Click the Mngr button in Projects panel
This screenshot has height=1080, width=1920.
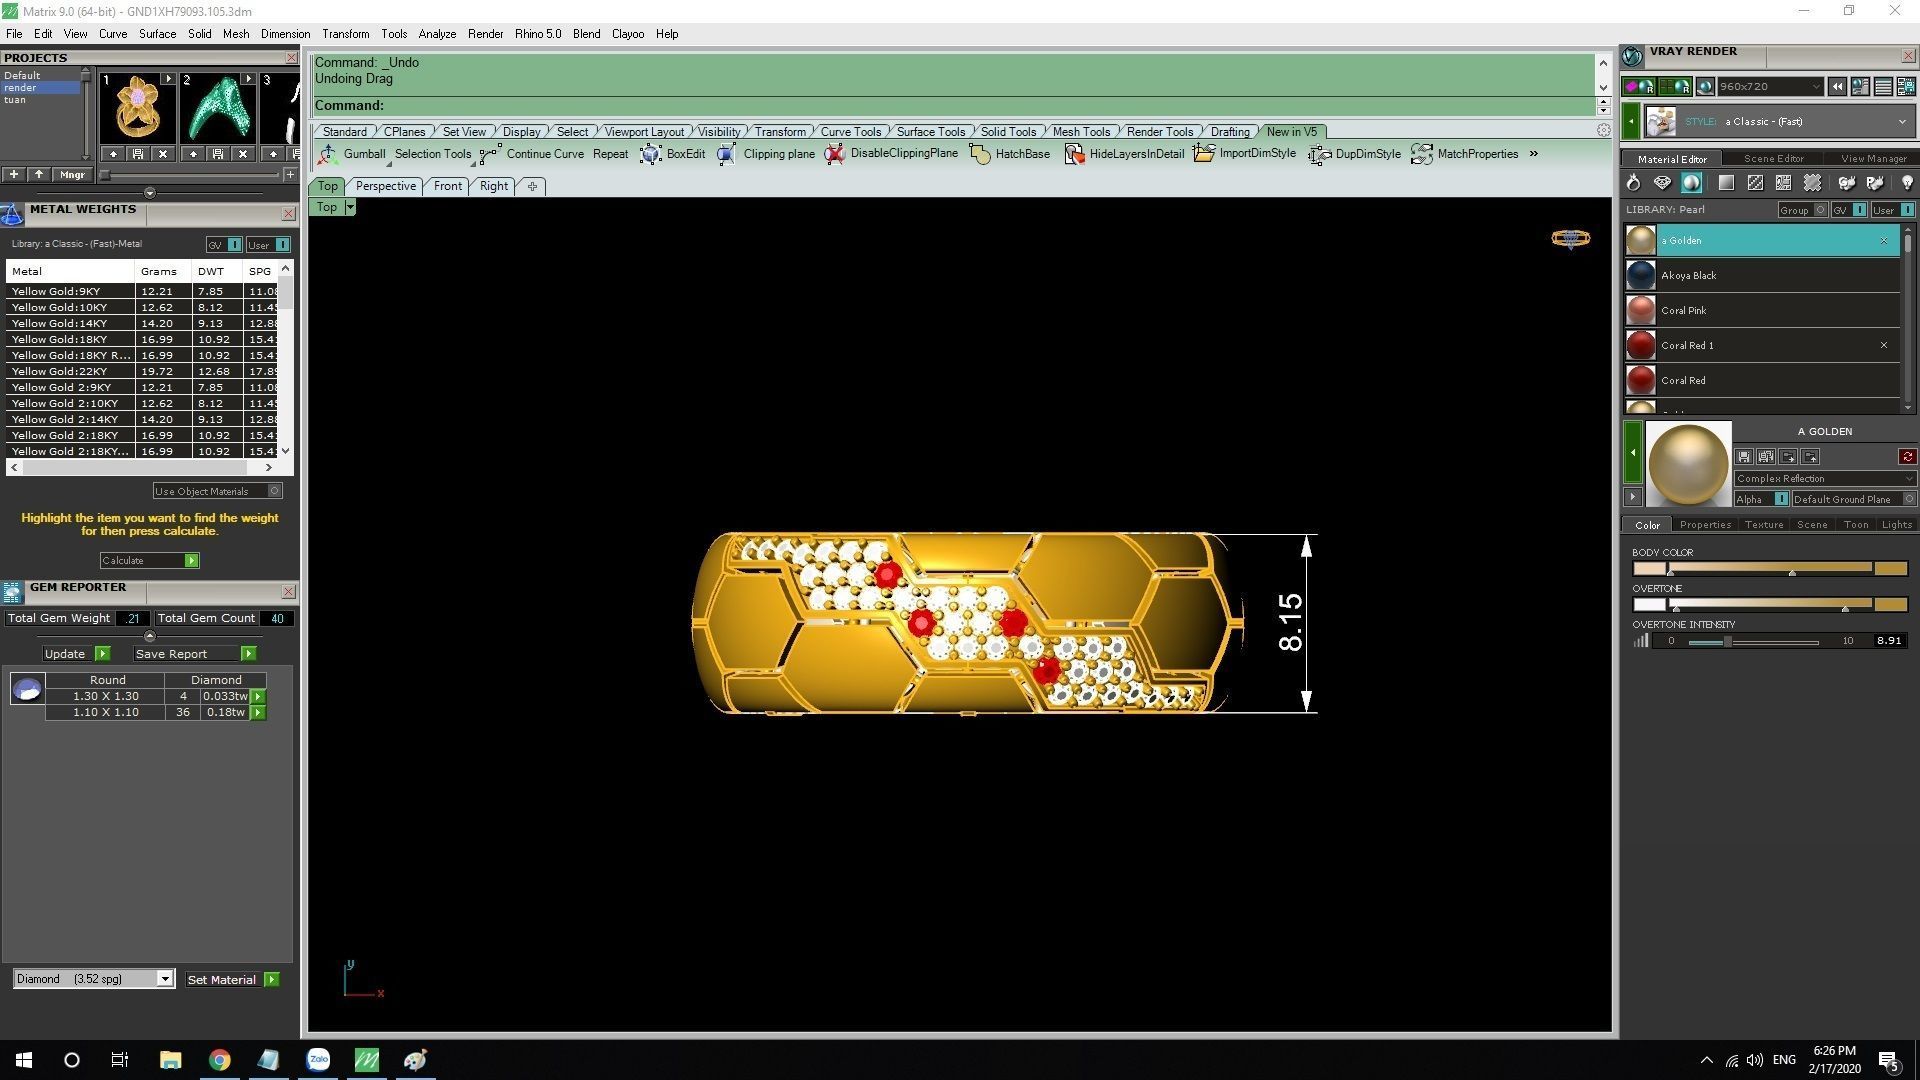coord(72,175)
